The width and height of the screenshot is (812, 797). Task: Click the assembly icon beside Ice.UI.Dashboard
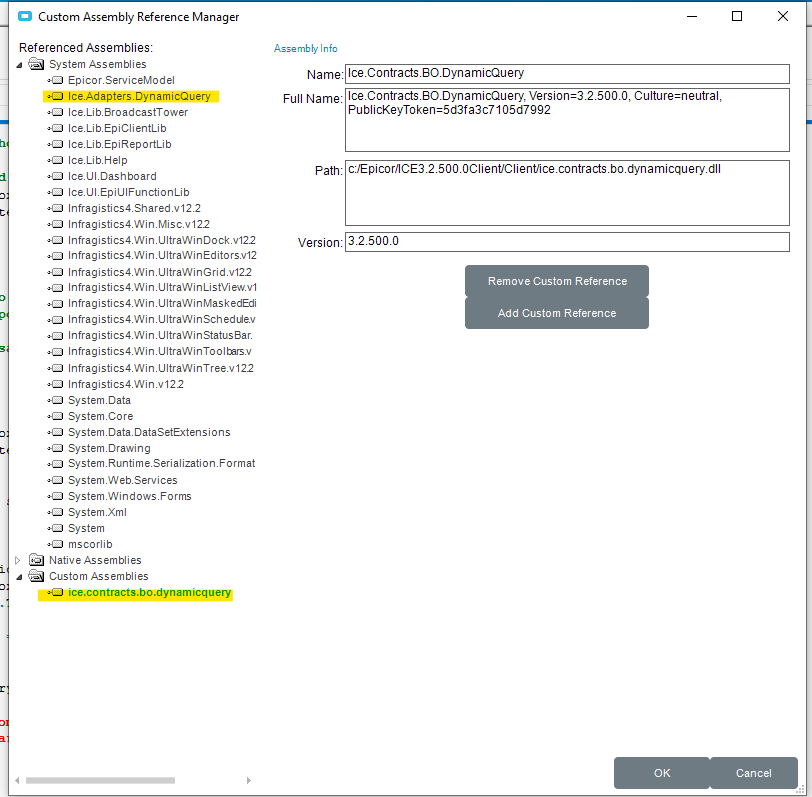[56, 177]
